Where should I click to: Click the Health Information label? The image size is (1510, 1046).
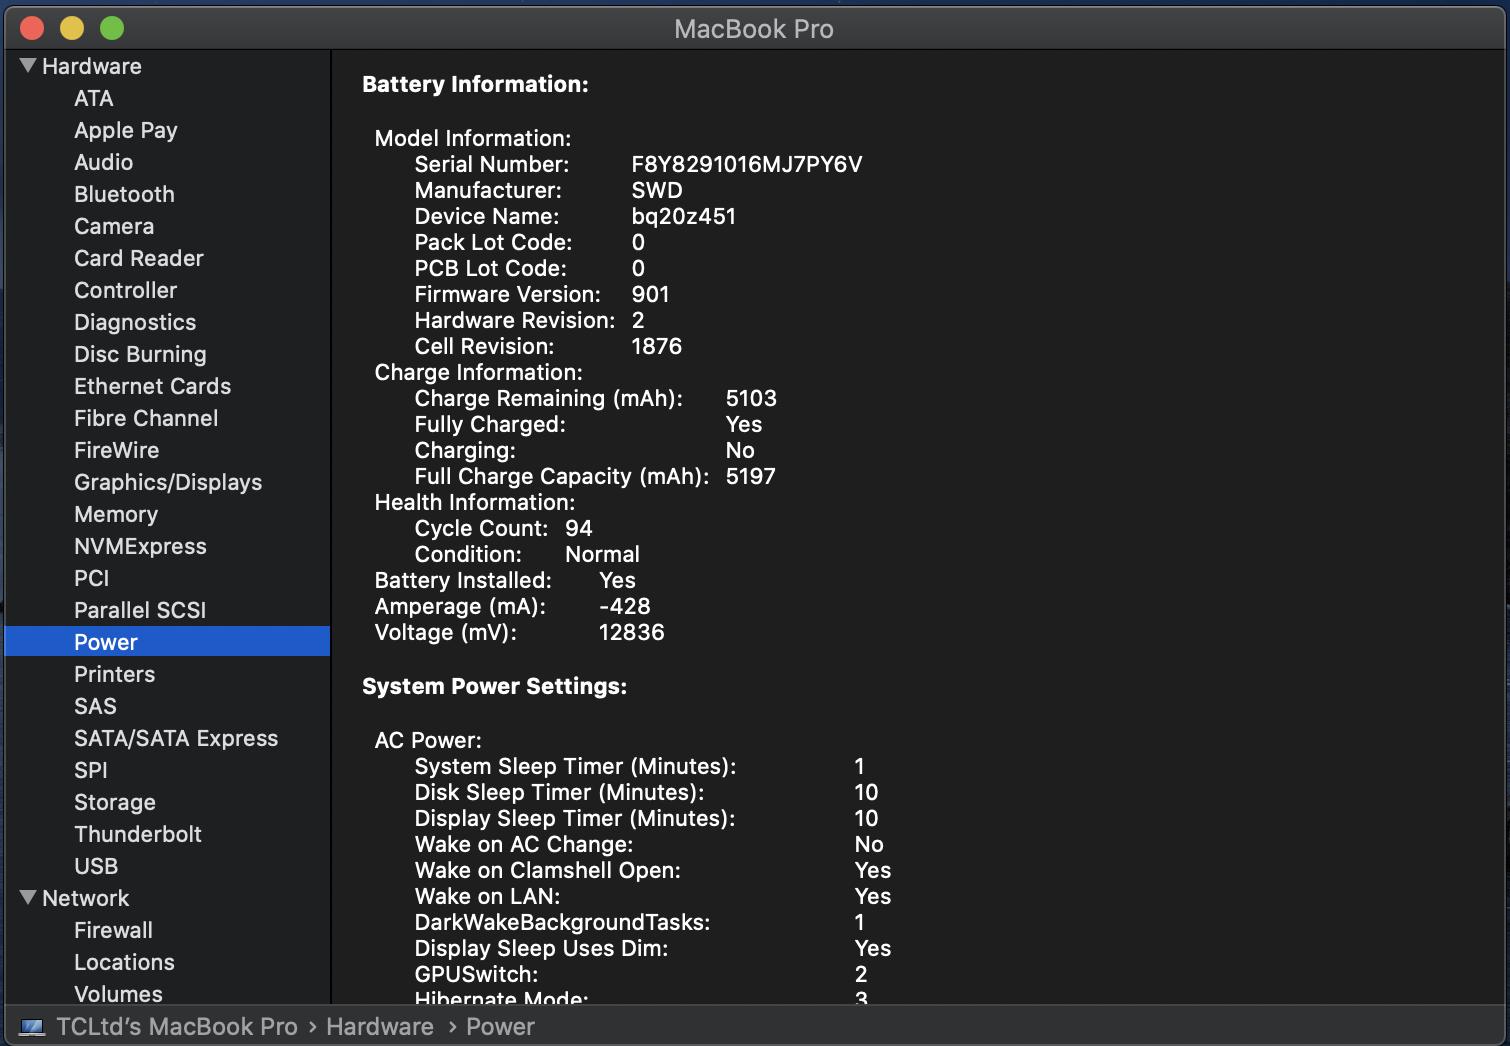pos(475,502)
